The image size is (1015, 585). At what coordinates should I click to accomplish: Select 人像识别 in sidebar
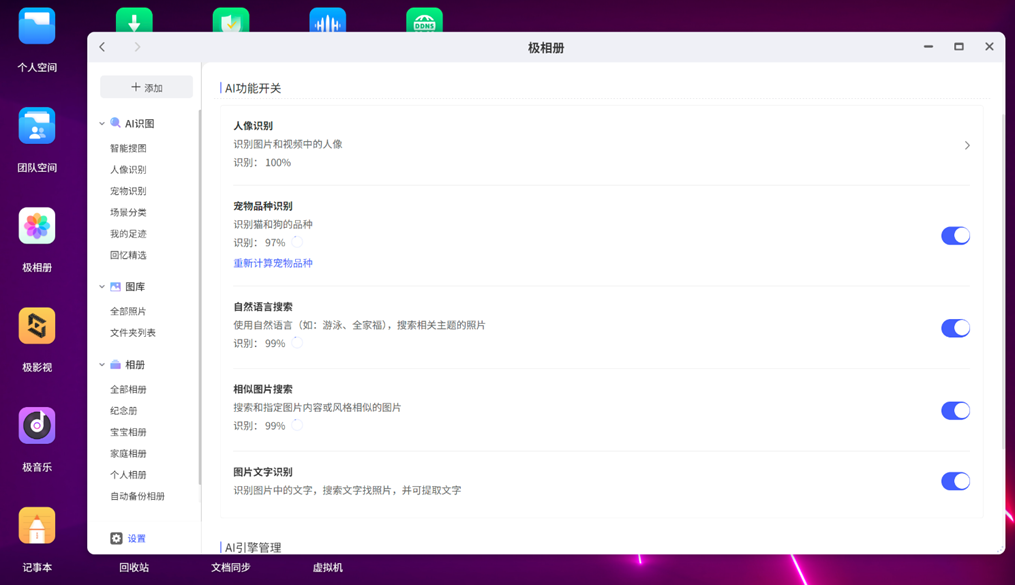[128, 170]
